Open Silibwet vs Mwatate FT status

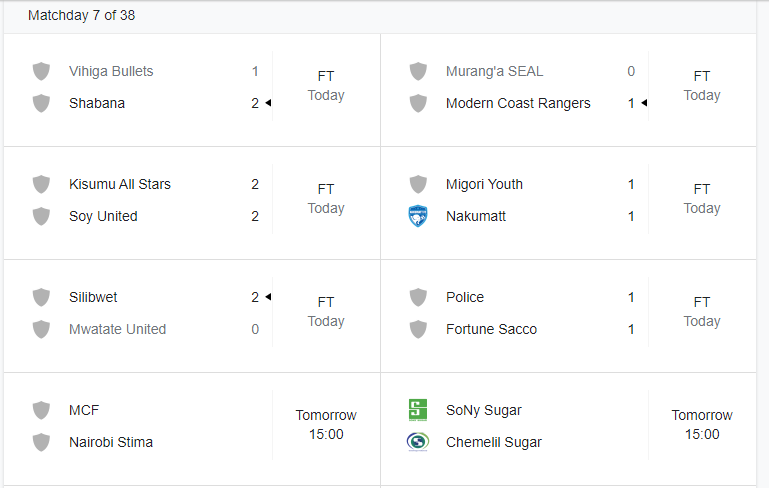[326, 302]
